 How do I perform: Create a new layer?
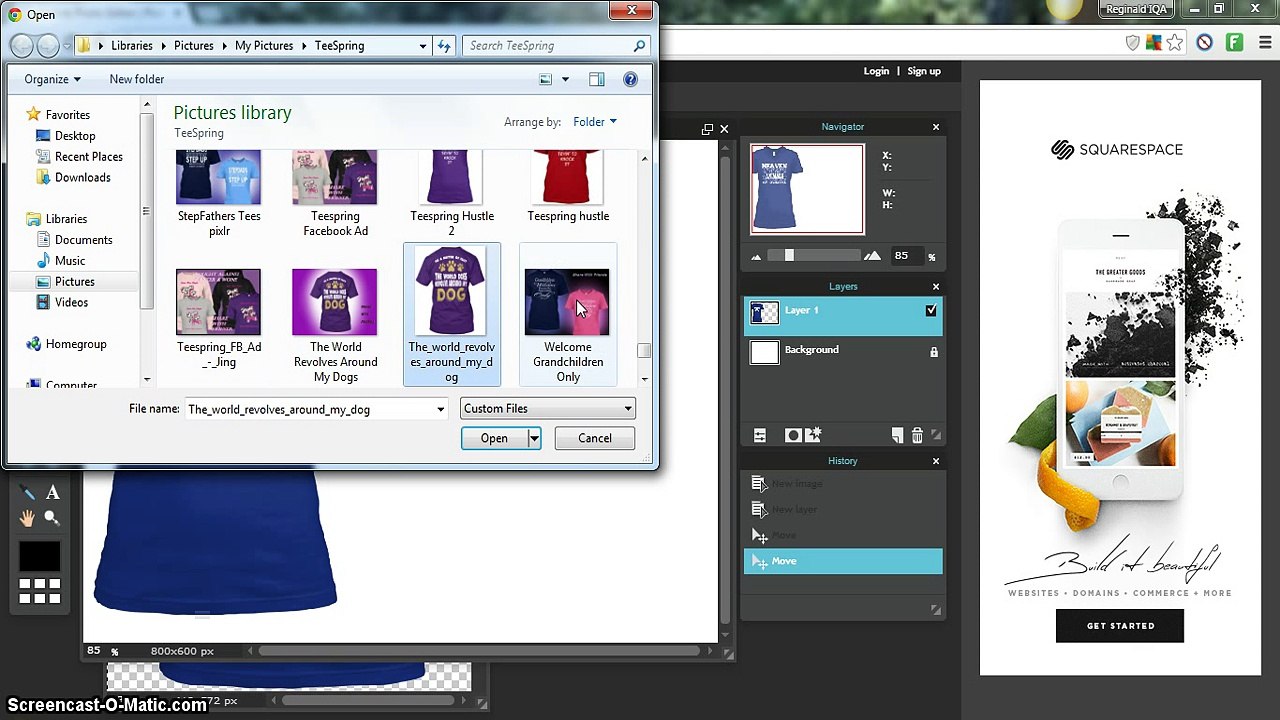tap(897, 435)
